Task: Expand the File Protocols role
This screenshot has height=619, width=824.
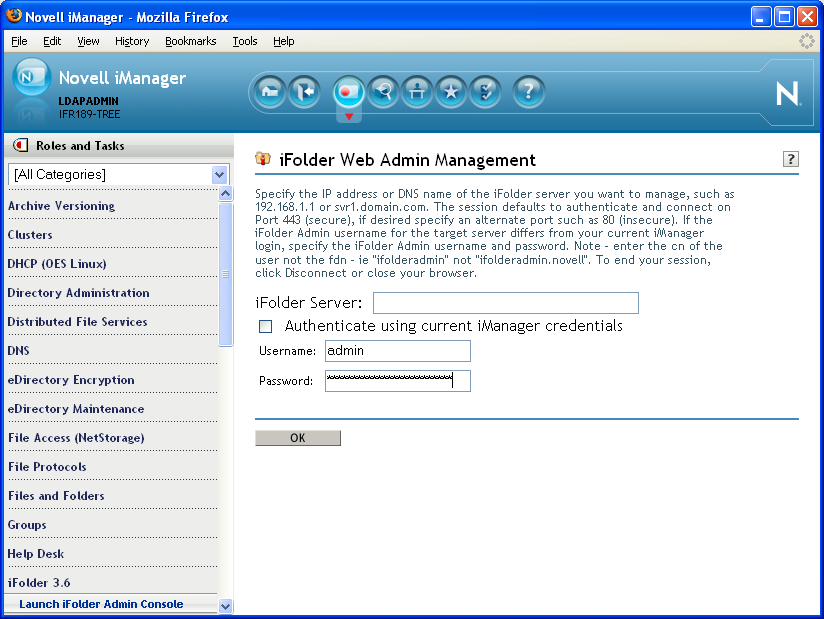Action: click(47, 467)
